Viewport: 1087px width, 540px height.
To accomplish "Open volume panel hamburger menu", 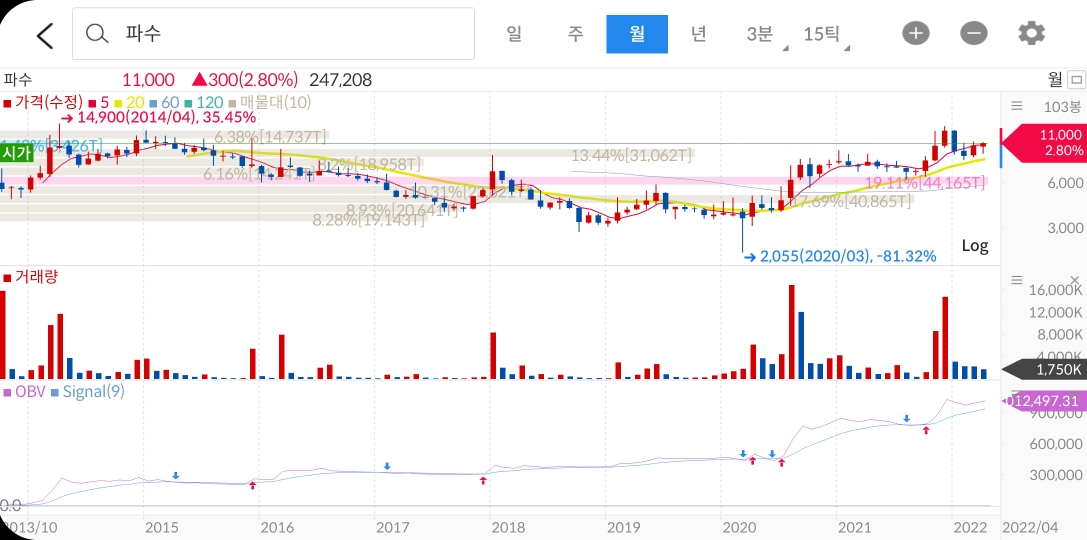I will click(x=1016, y=280).
